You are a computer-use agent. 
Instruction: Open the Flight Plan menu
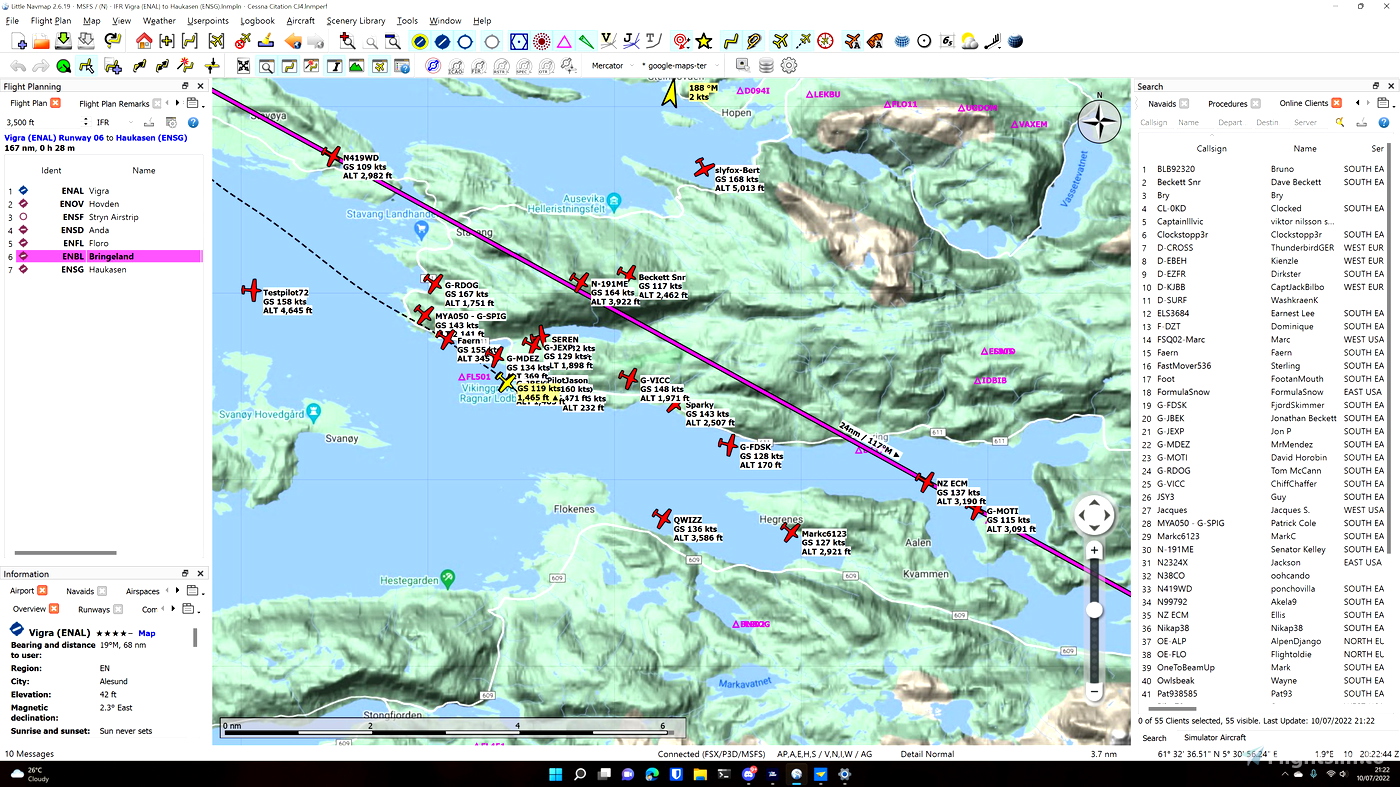51,20
